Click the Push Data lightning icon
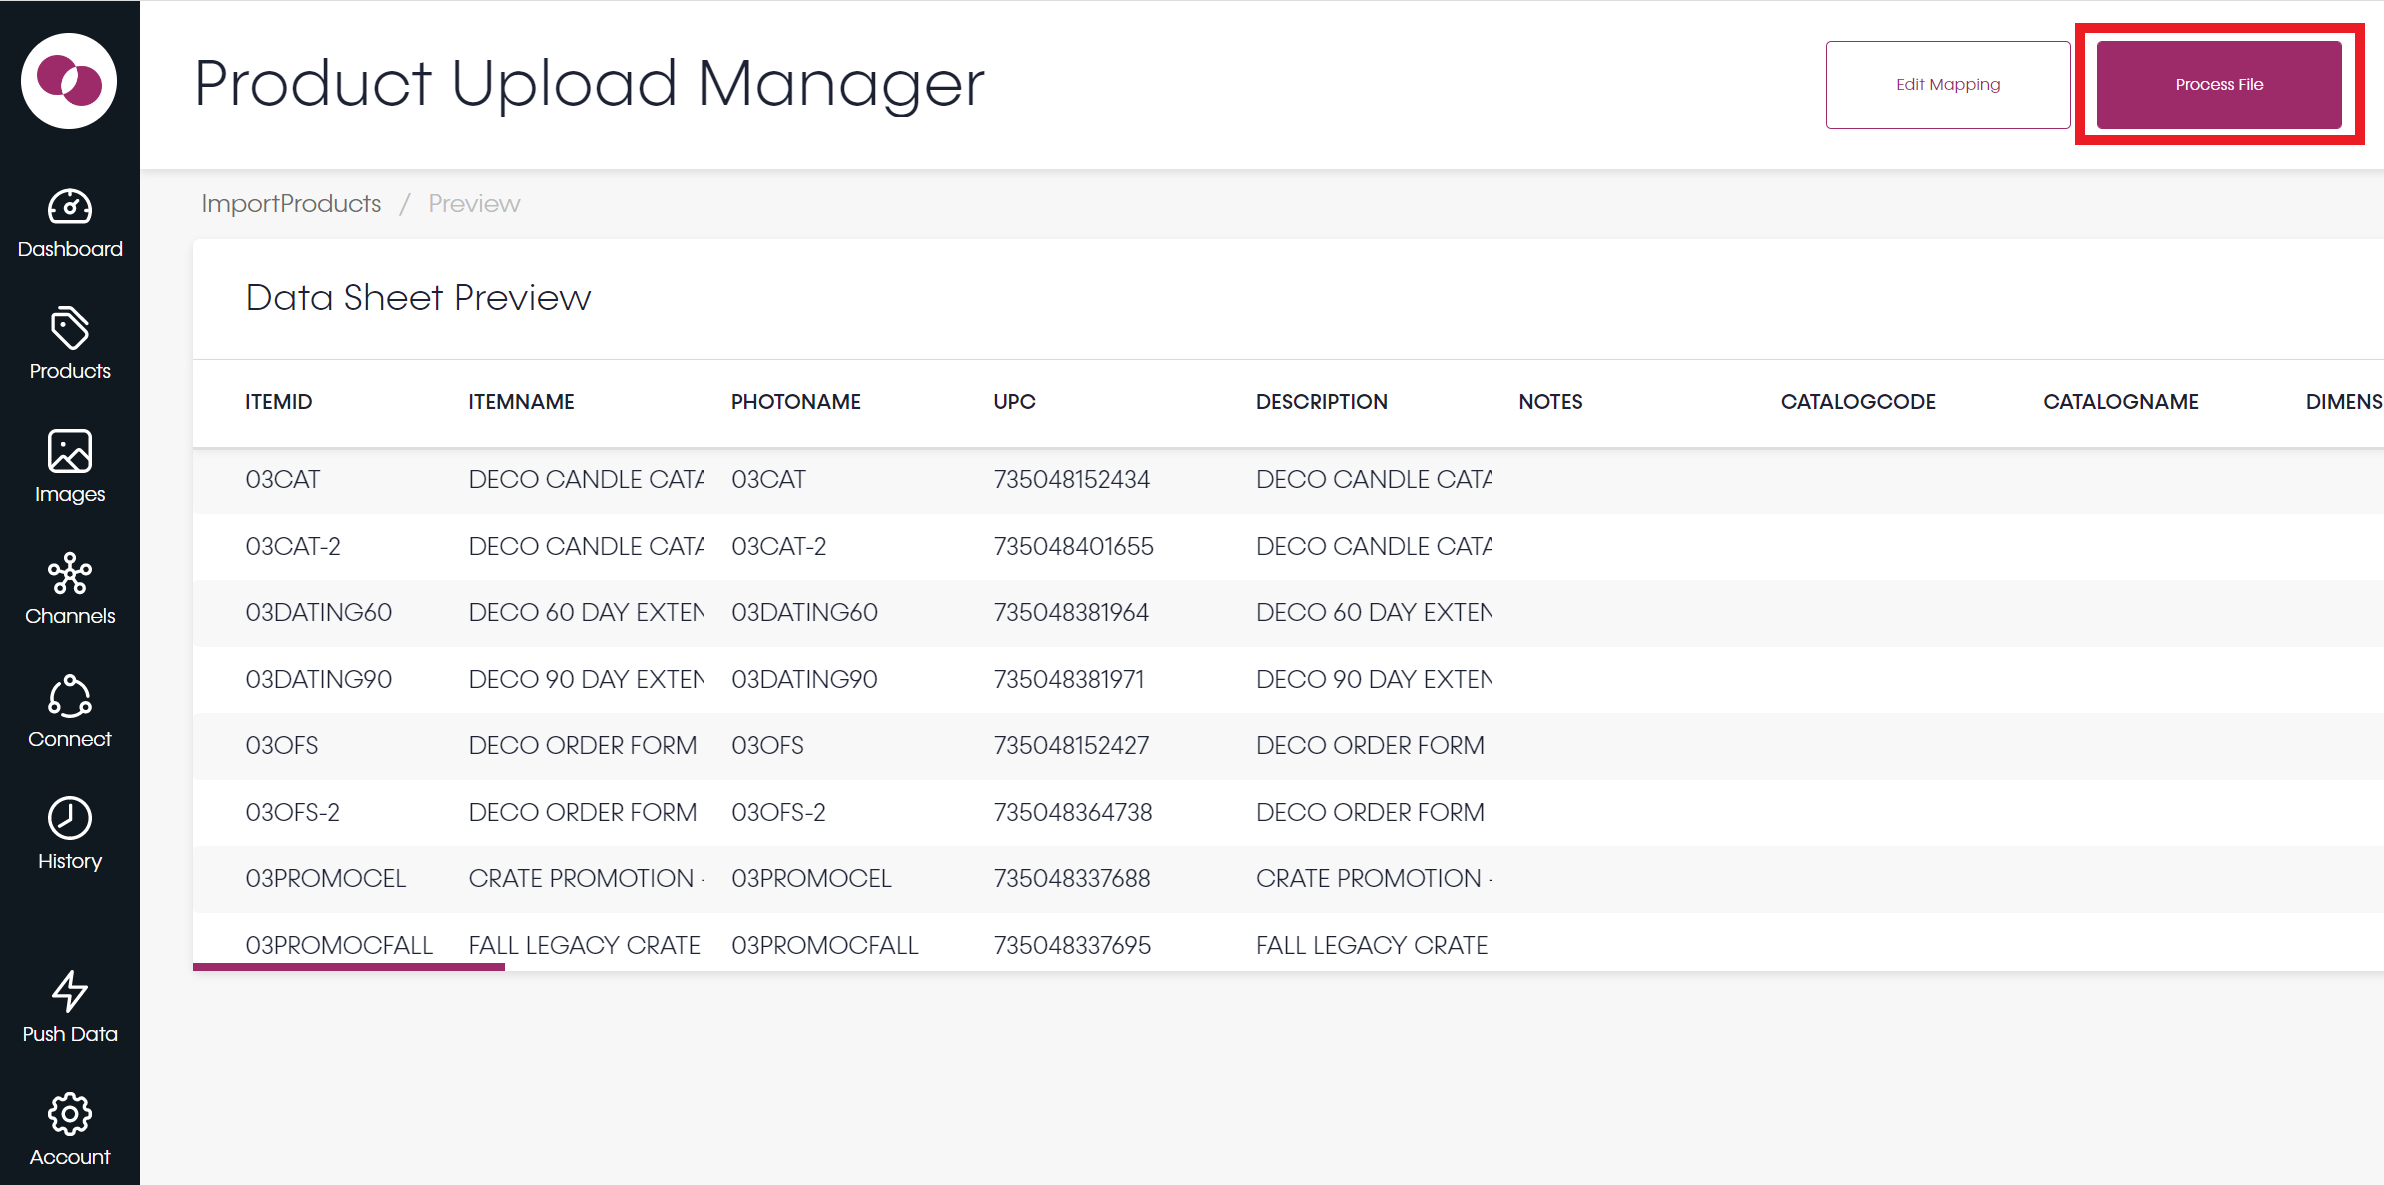Image resolution: width=2384 pixels, height=1185 pixels. coord(70,991)
